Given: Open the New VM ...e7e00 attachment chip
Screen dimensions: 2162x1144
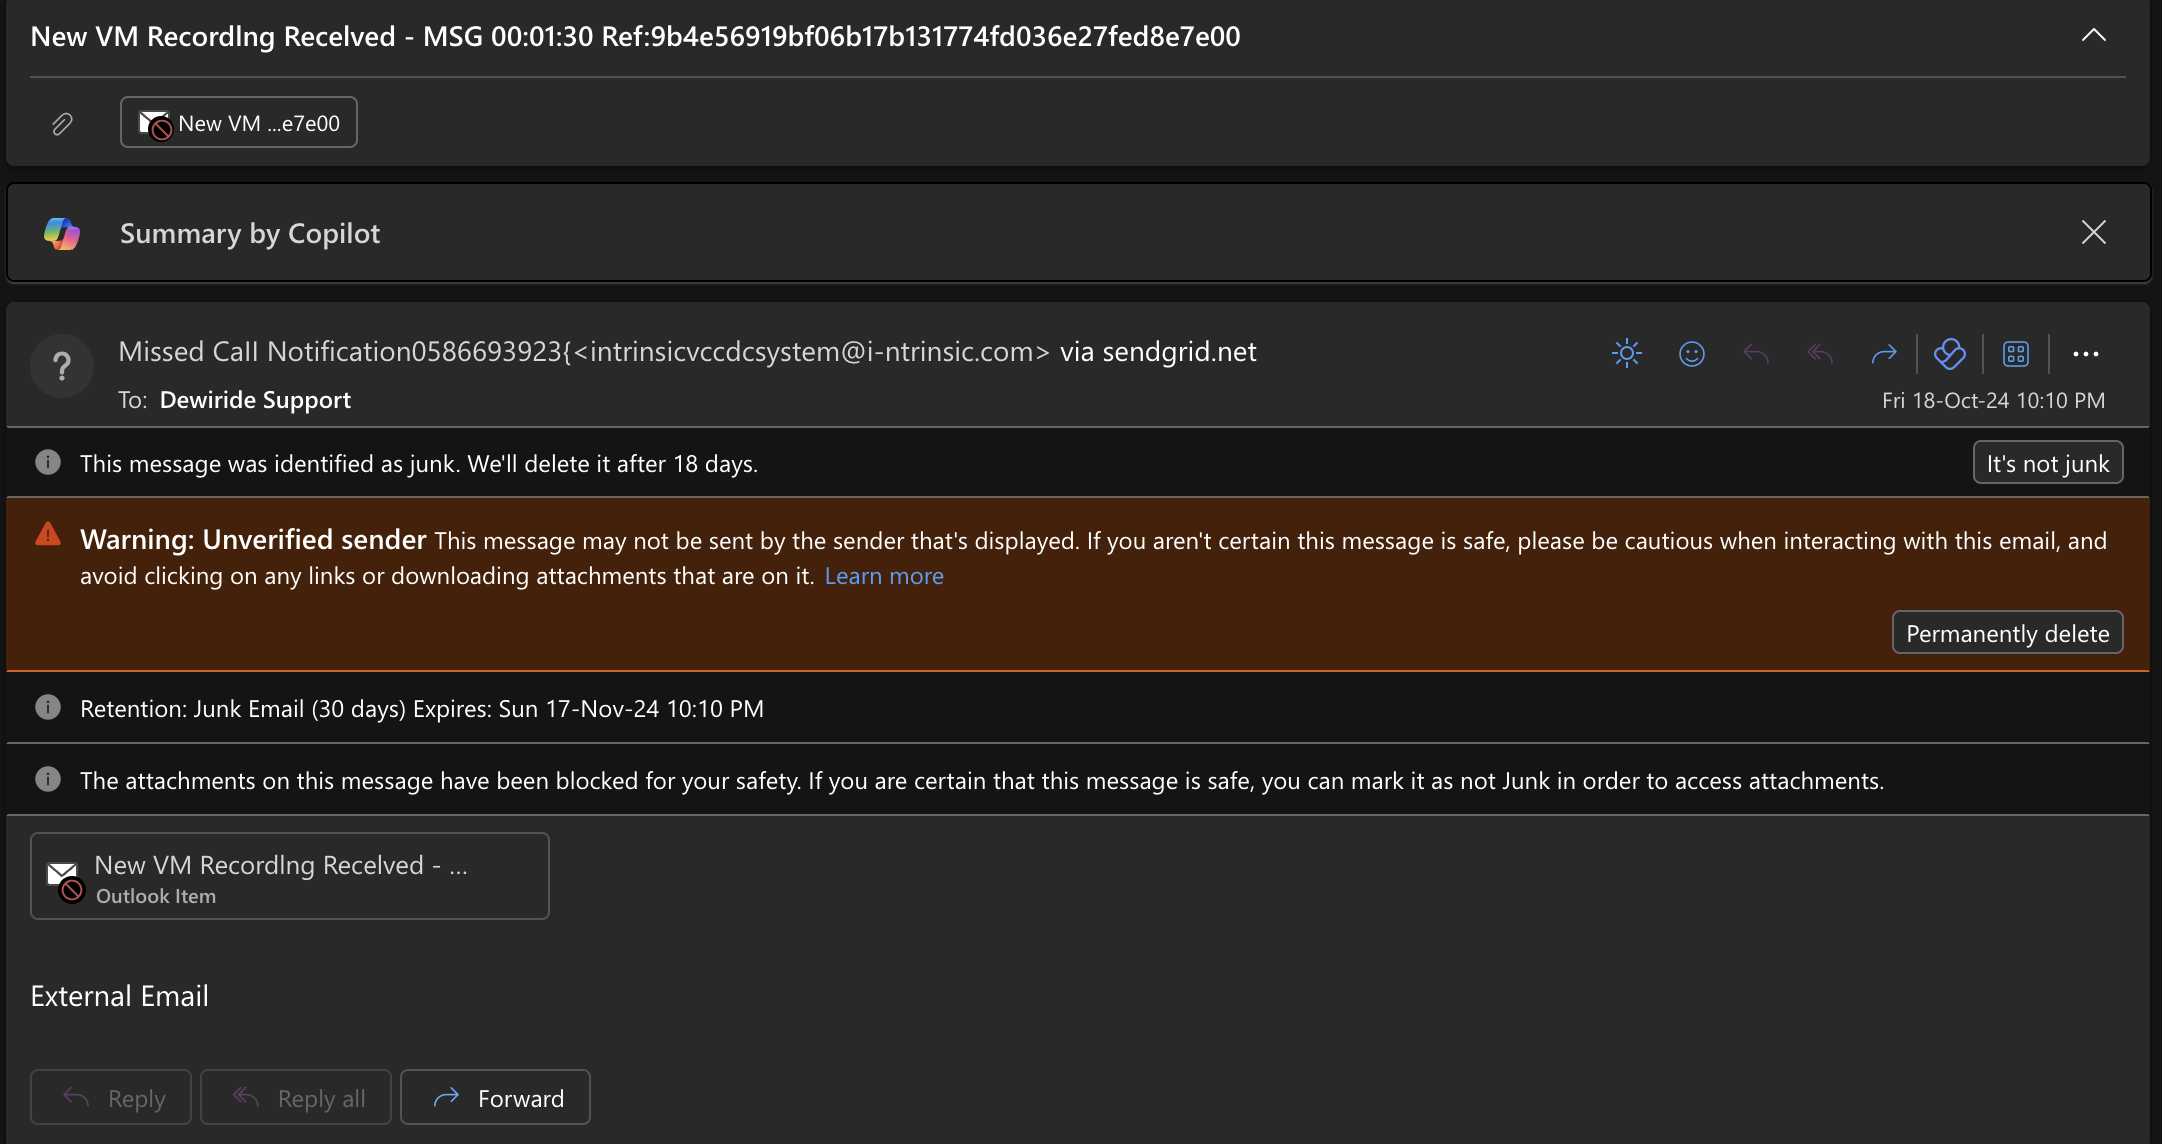Looking at the screenshot, I should 239,122.
